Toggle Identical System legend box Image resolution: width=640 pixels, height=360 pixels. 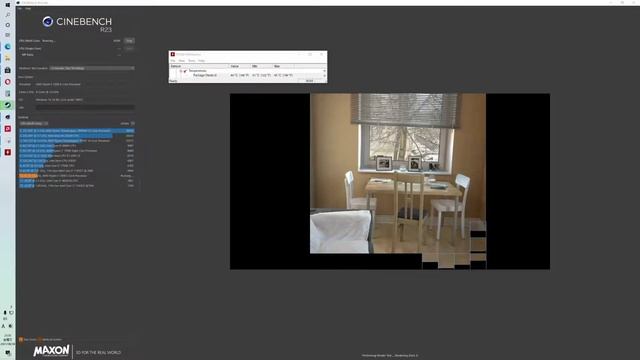[x=40, y=340]
